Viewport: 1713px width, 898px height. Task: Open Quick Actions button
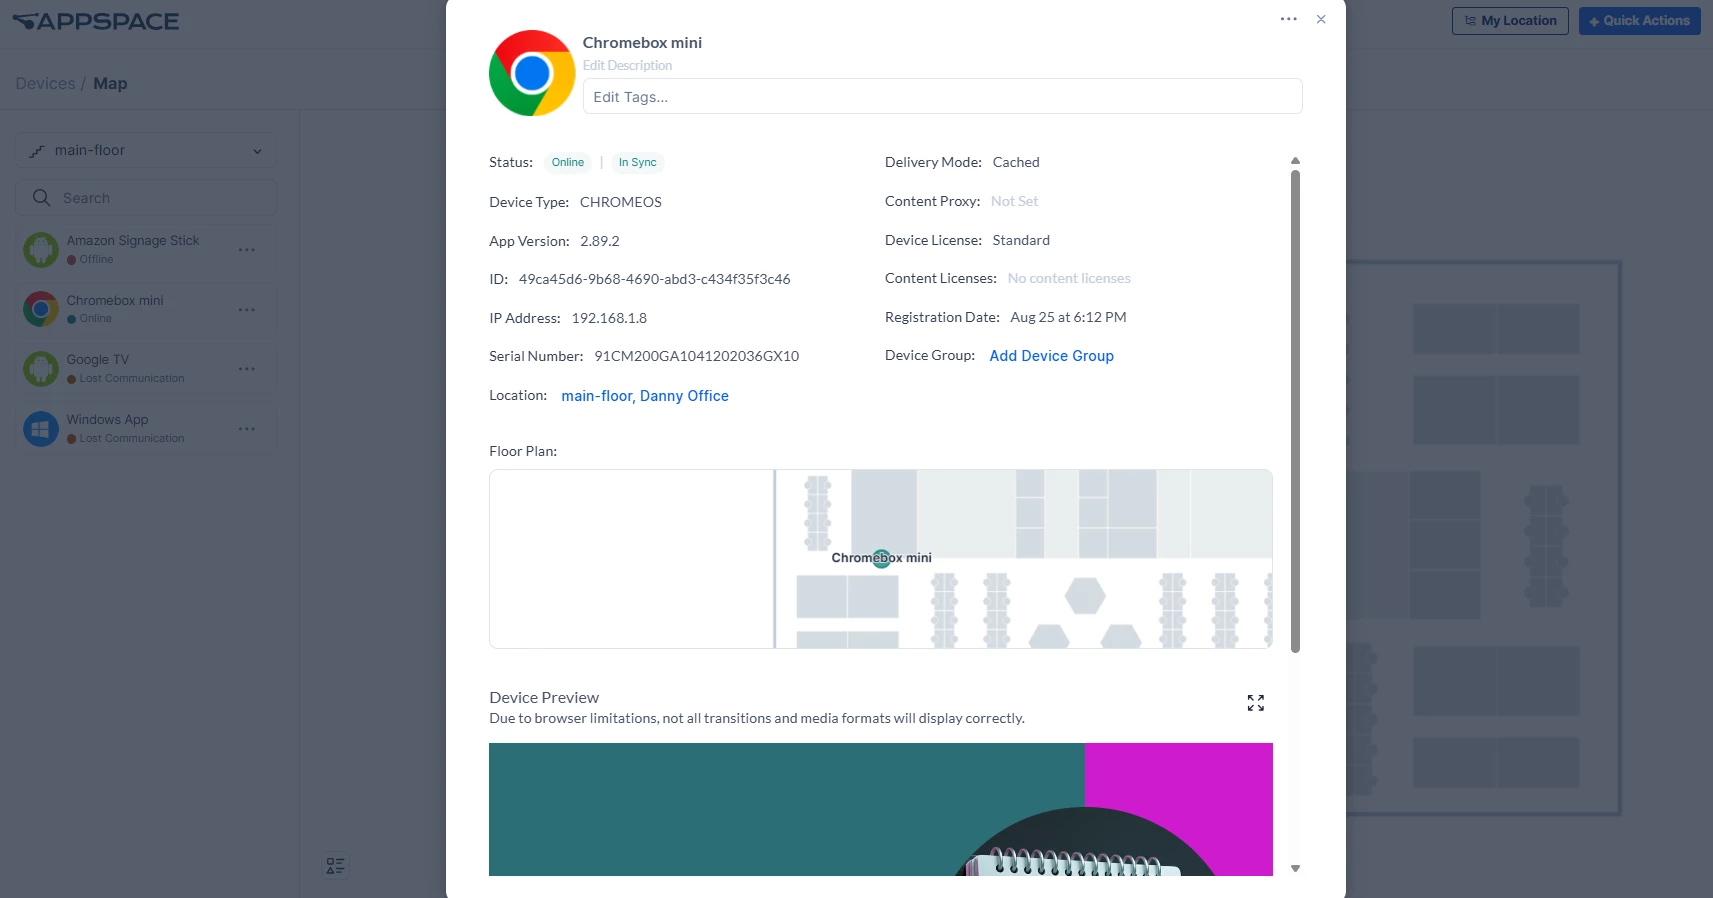click(1639, 21)
